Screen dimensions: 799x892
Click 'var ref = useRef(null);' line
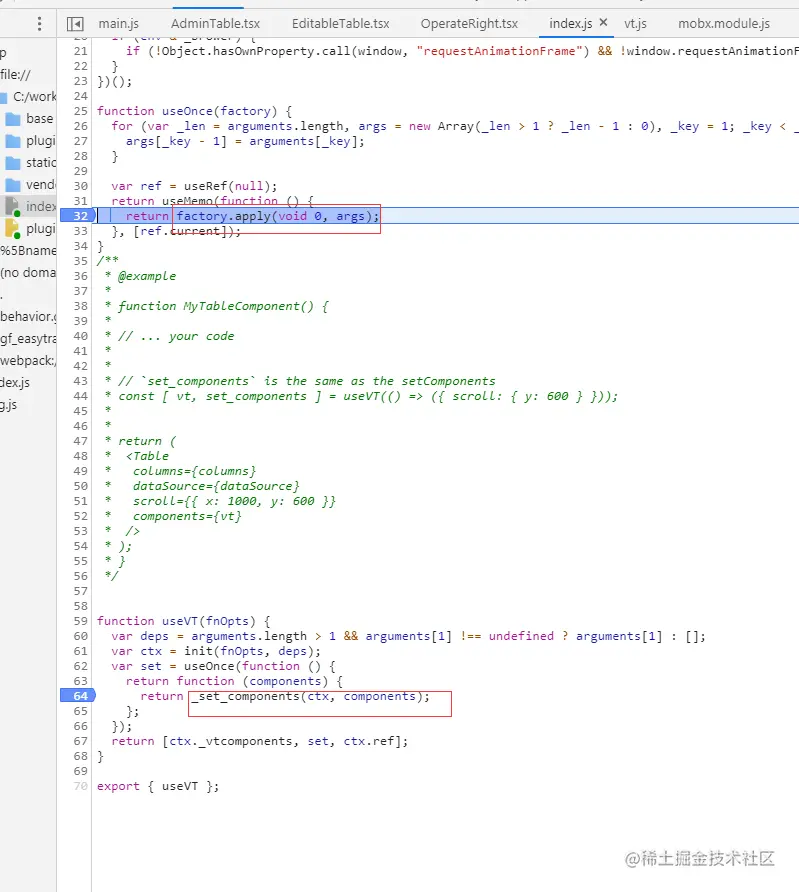[x=194, y=186]
